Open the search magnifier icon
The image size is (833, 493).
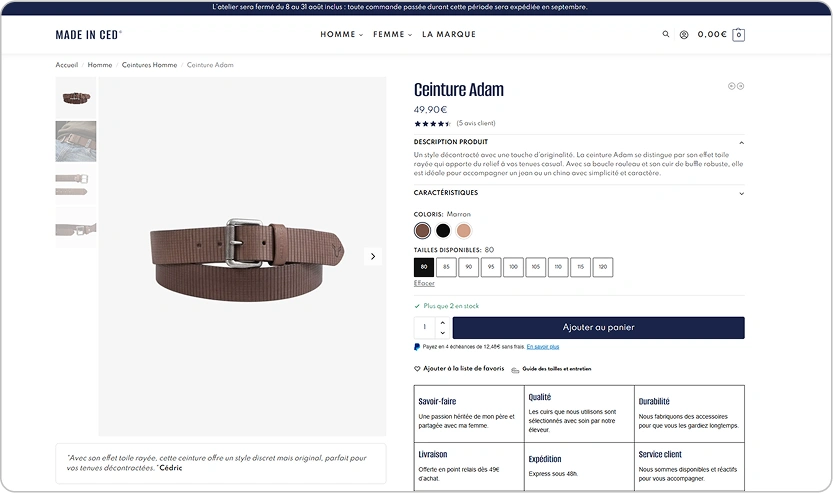666,34
